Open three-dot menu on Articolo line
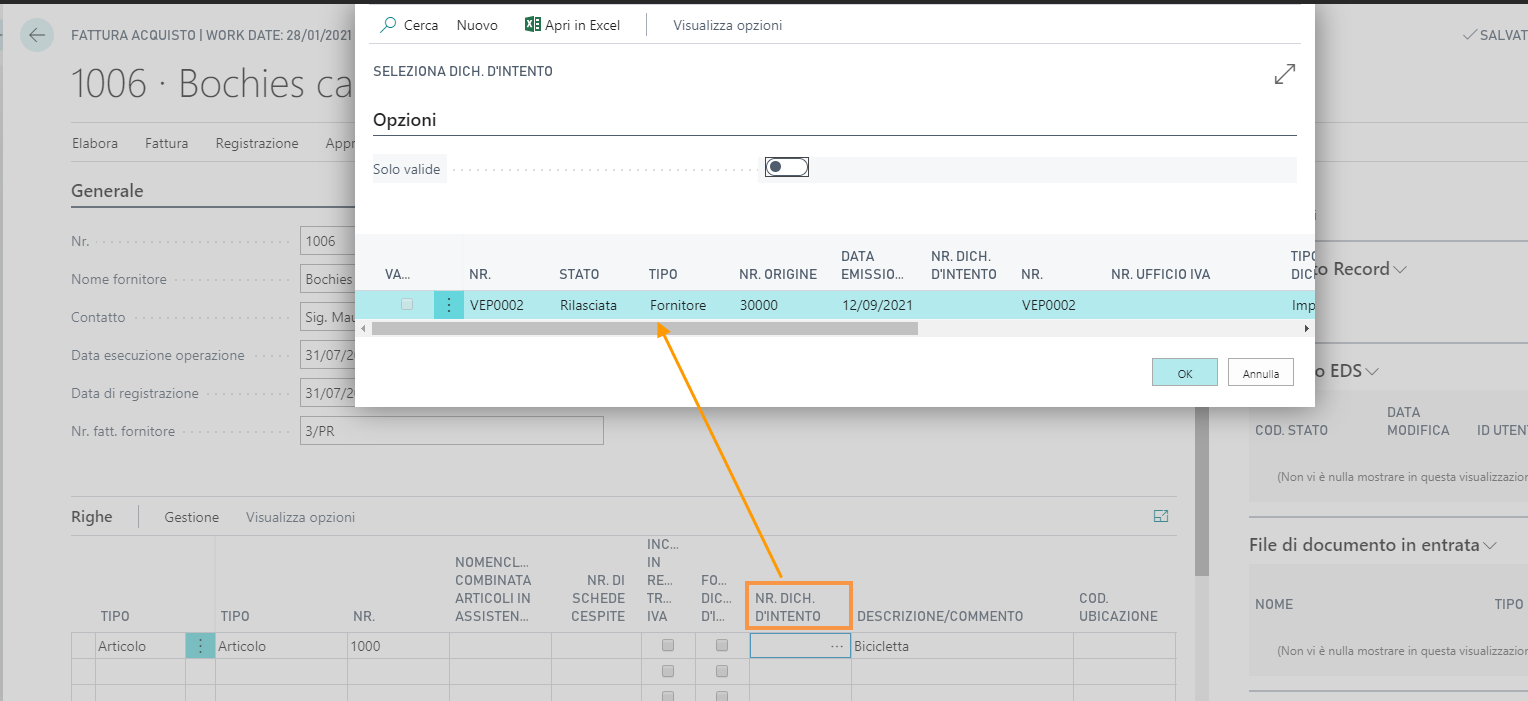Viewport: 1528px width, 701px height. pos(200,646)
